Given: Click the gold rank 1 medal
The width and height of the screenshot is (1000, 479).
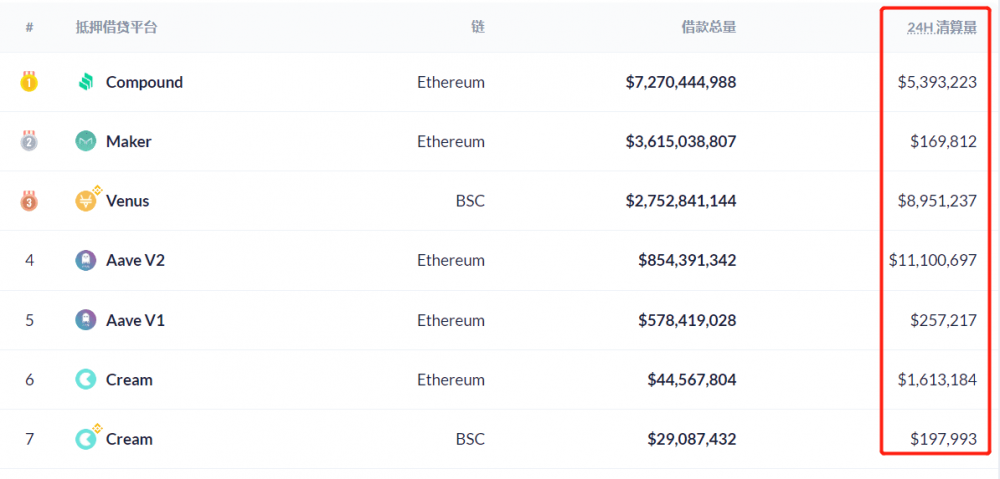Looking at the screenshot, I should click(x=29, y=82).
